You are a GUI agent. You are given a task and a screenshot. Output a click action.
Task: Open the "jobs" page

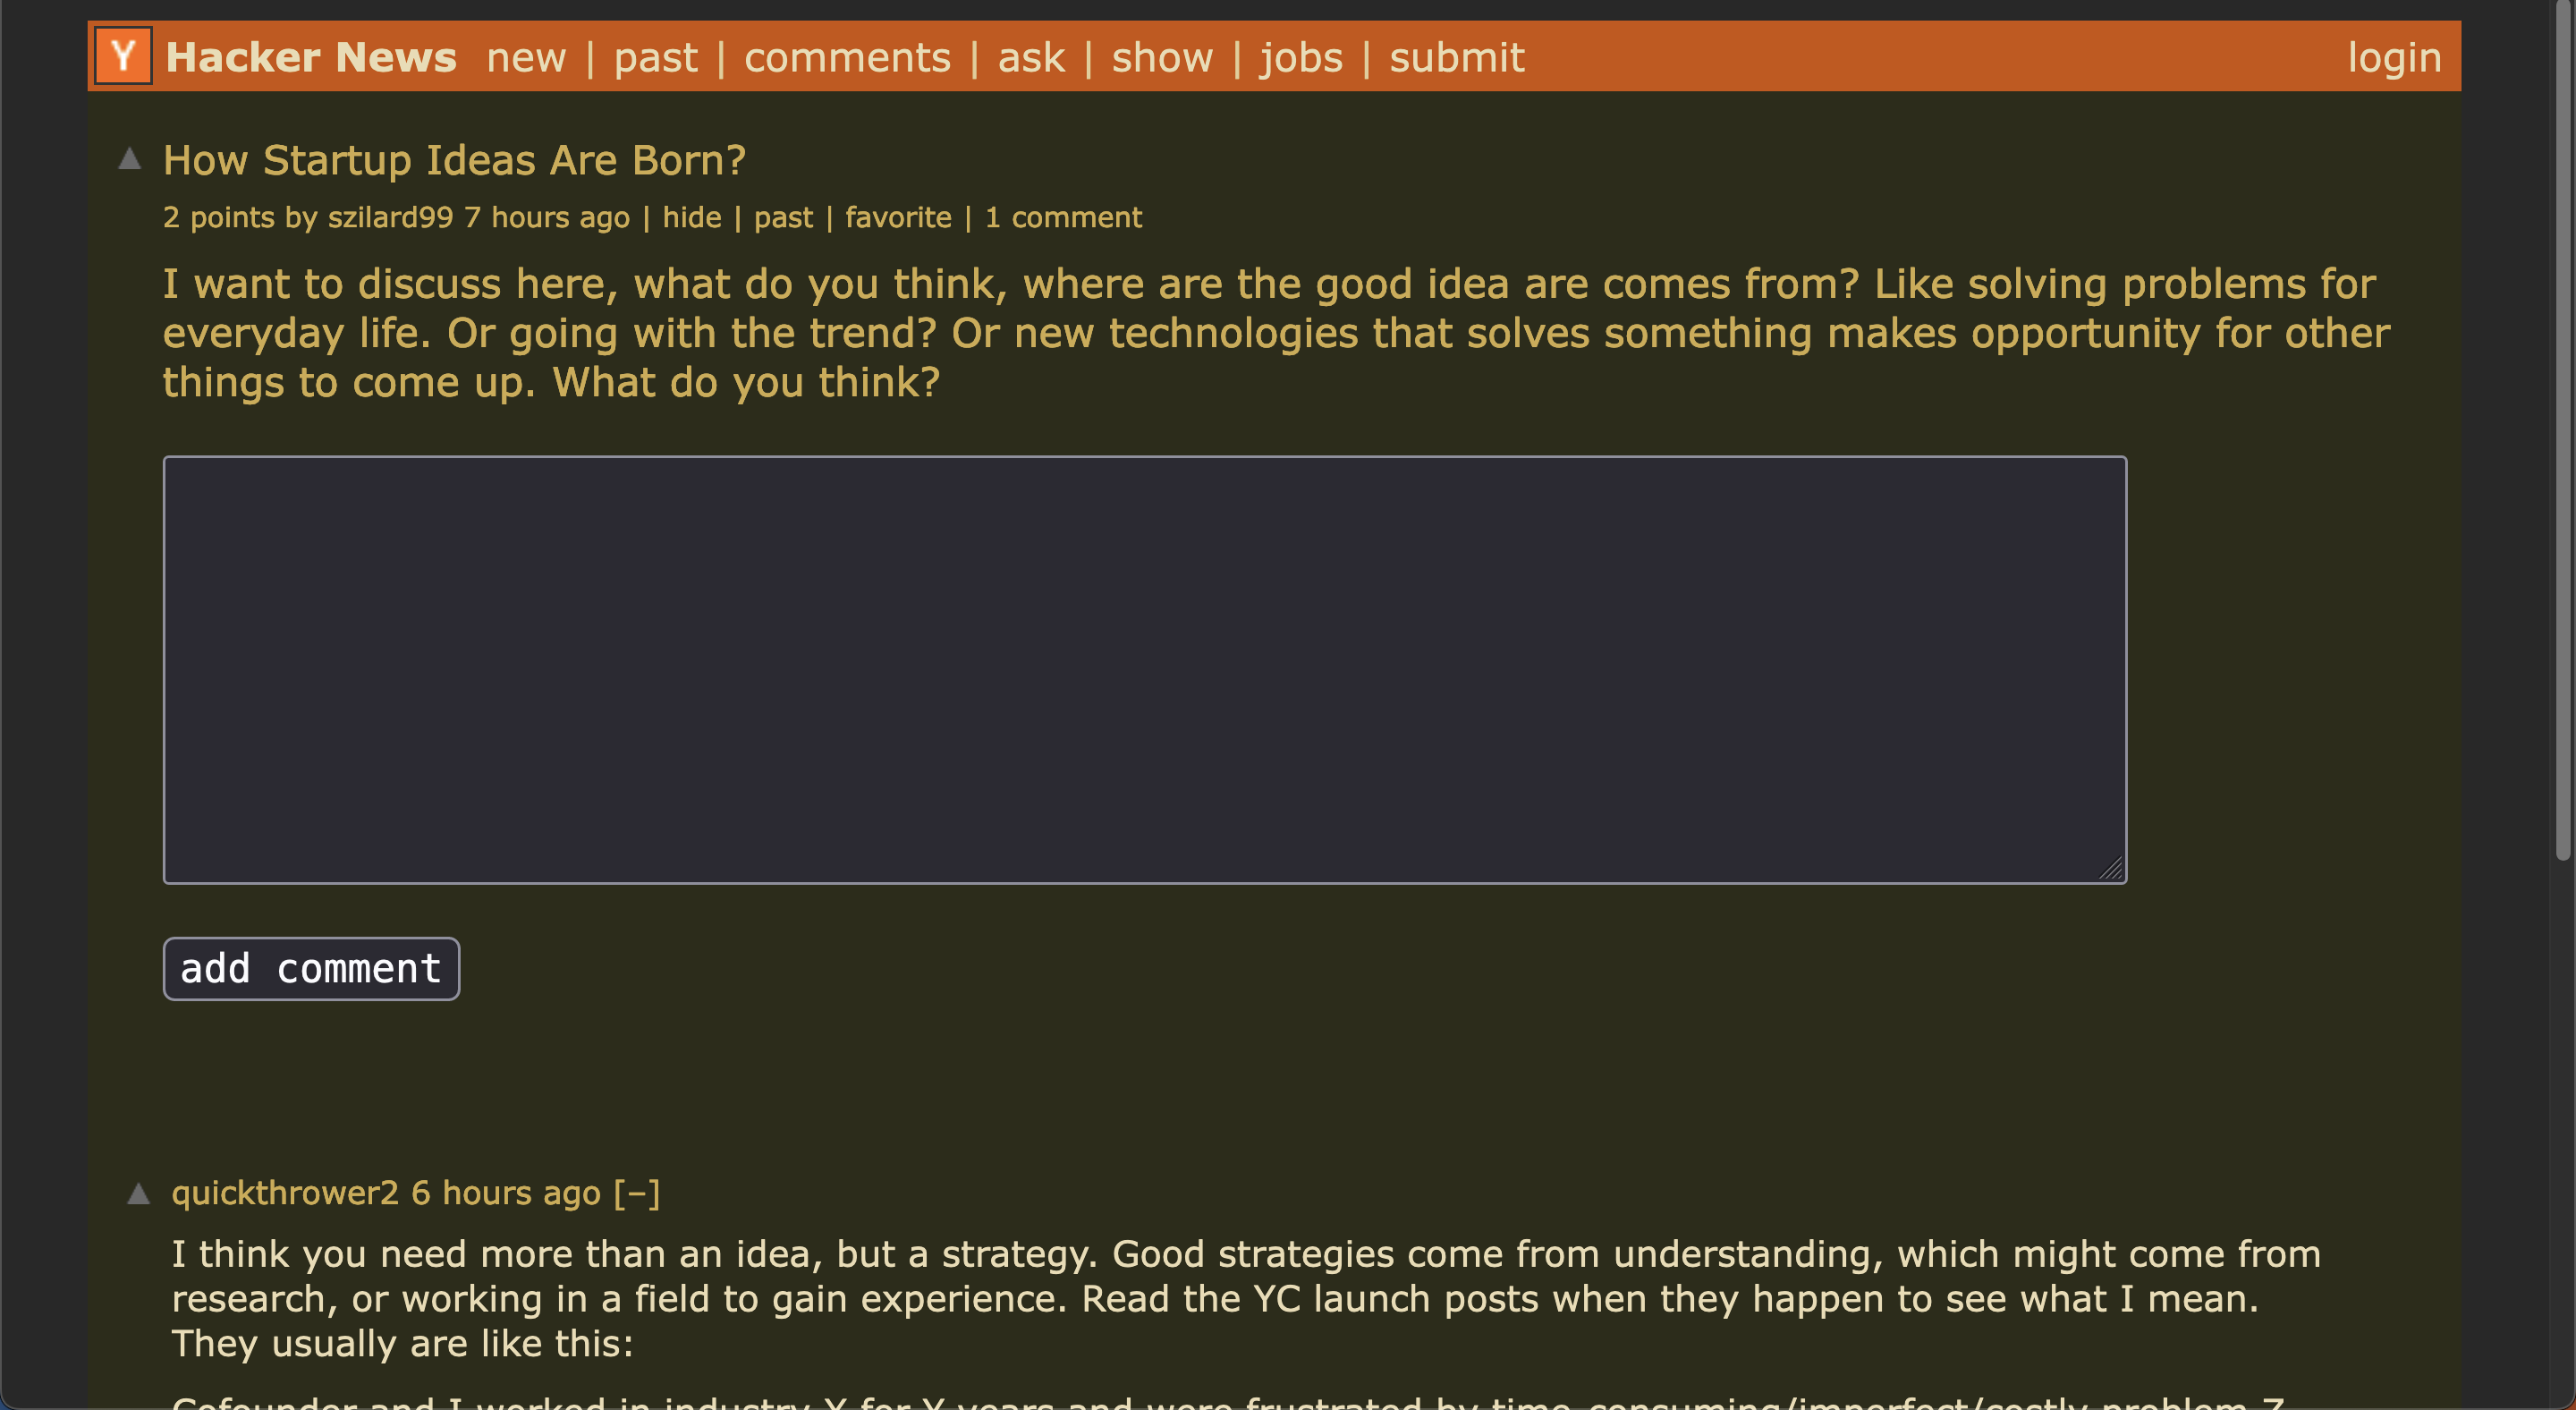[1301, 57]
